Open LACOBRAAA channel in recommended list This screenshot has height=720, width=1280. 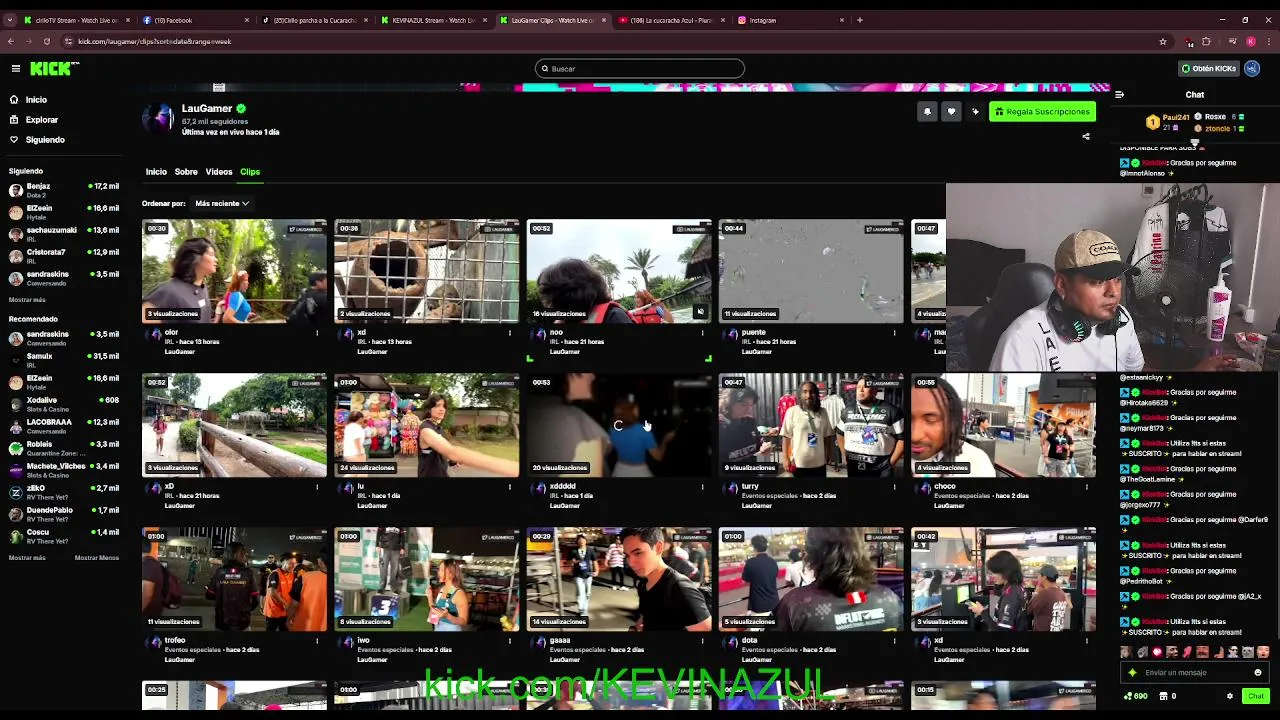(64, 426)
